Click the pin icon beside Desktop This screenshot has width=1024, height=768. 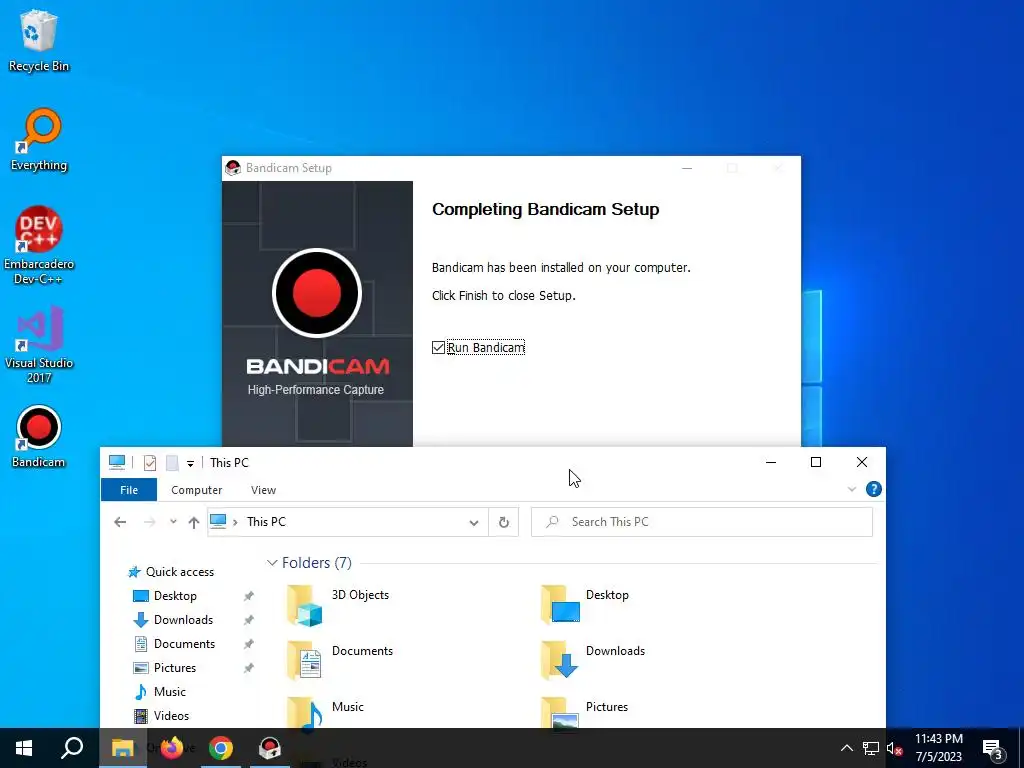248,596
